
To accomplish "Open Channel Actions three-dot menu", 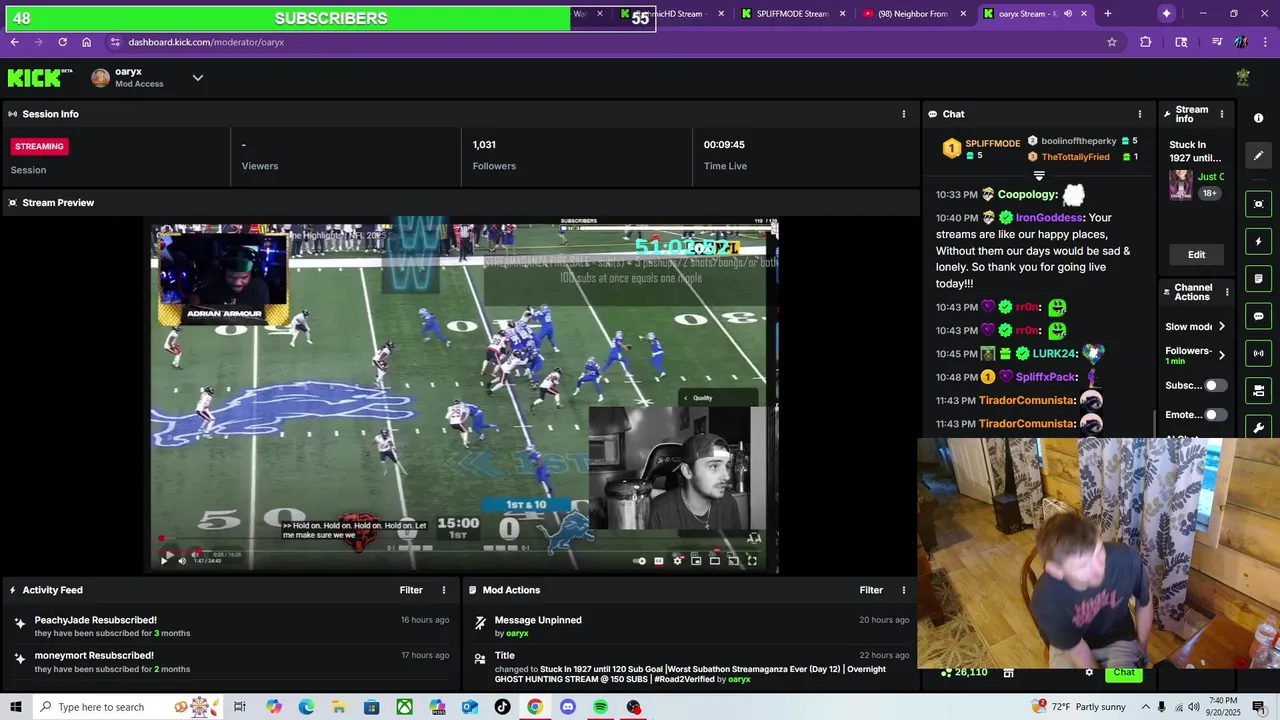I will 1227,292.
